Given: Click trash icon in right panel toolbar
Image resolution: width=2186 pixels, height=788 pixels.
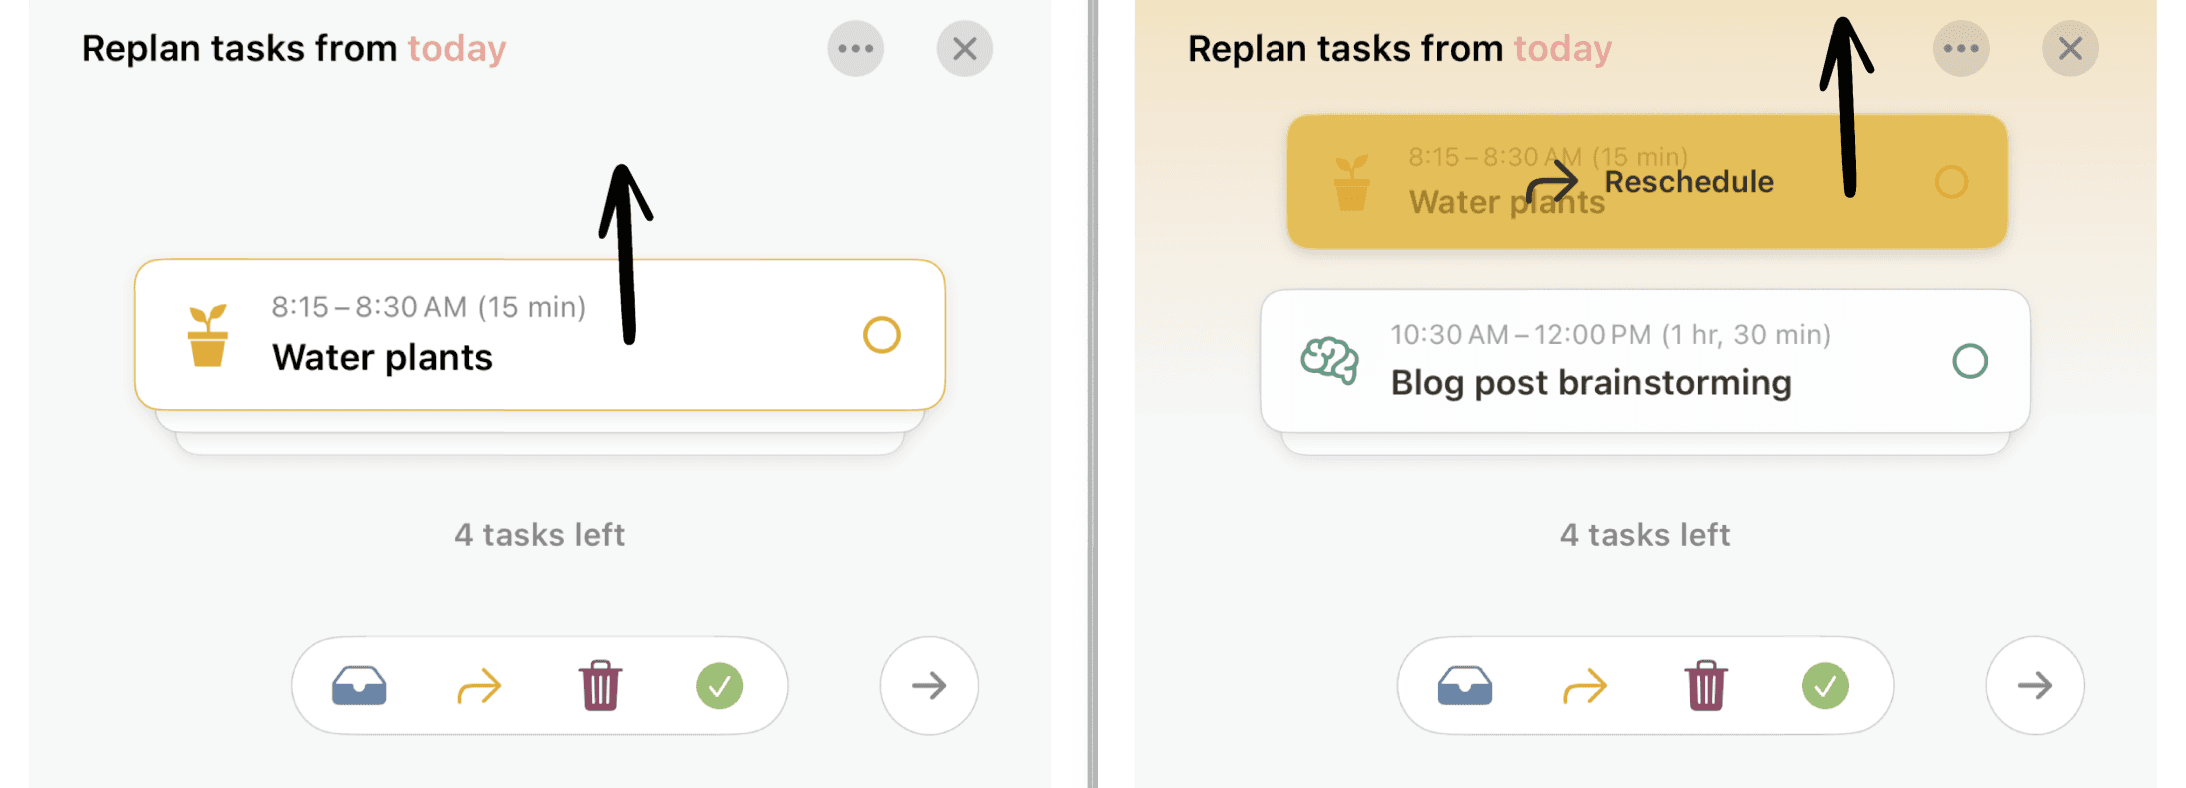Looking at the screenshot, I should click(1706, 685).
